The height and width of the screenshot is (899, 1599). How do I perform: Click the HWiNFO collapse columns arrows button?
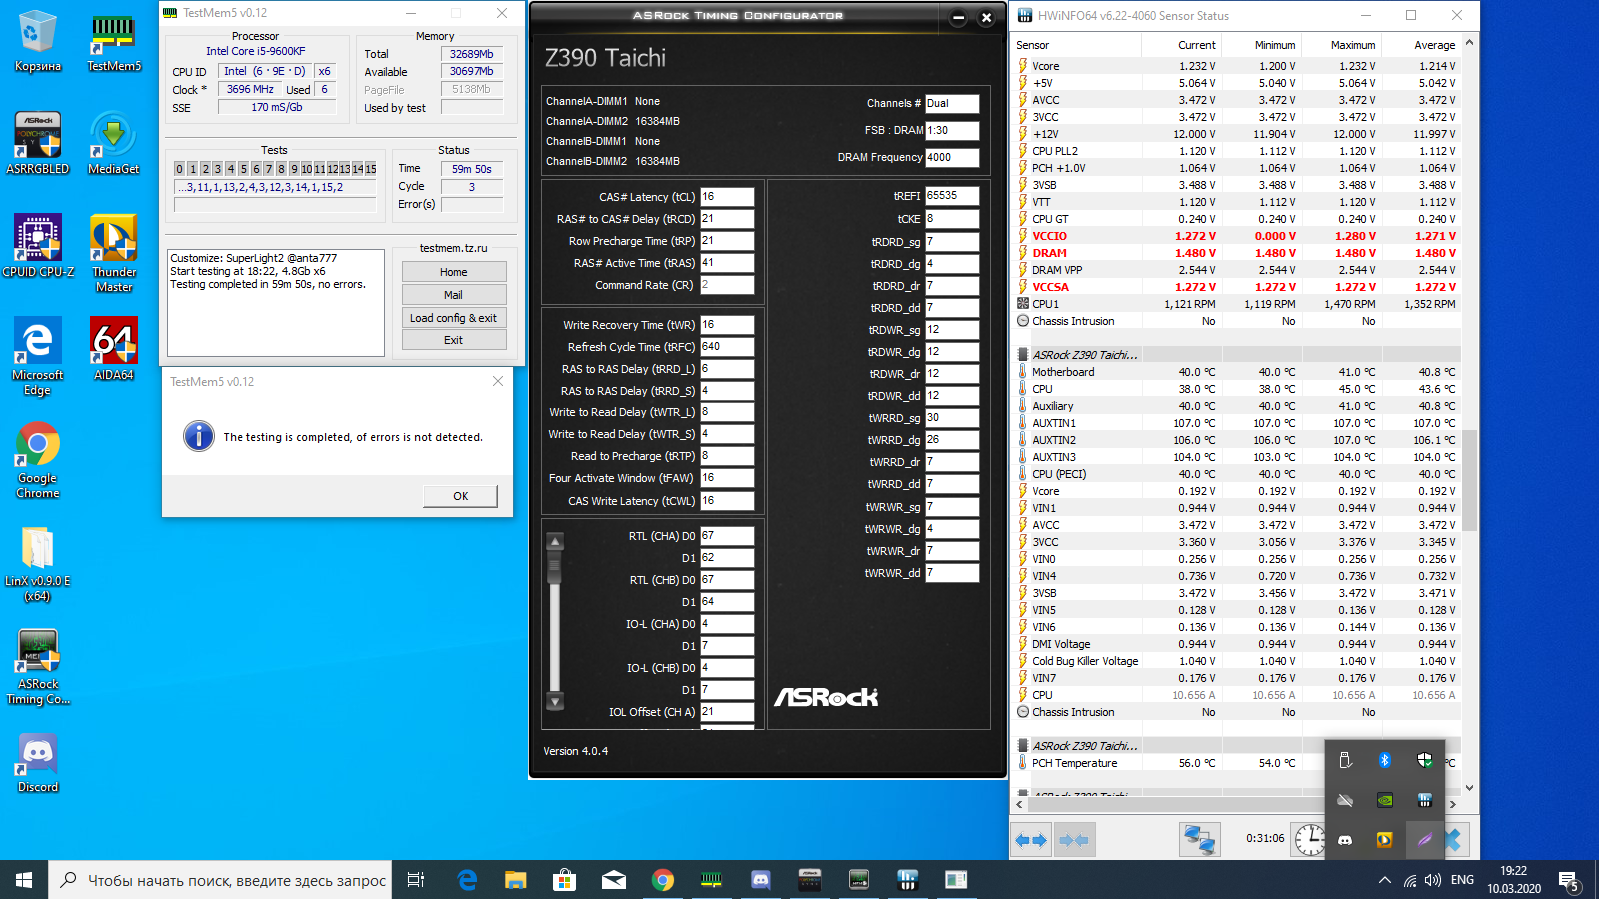pyautogui.click(x=1073, y=840)
